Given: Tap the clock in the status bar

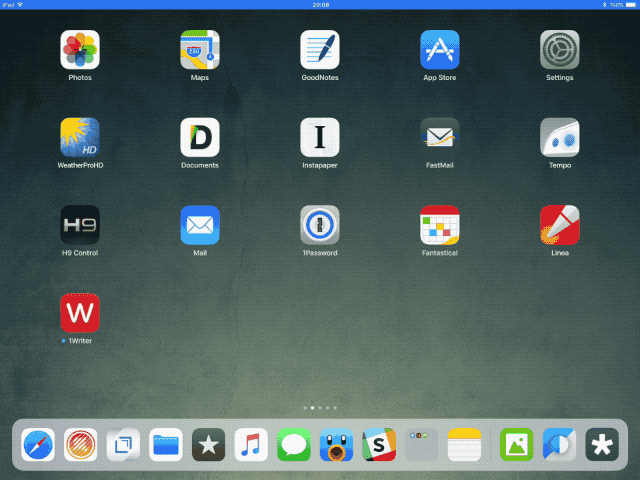Looking at the screenshot, I should tap(321, 5).
